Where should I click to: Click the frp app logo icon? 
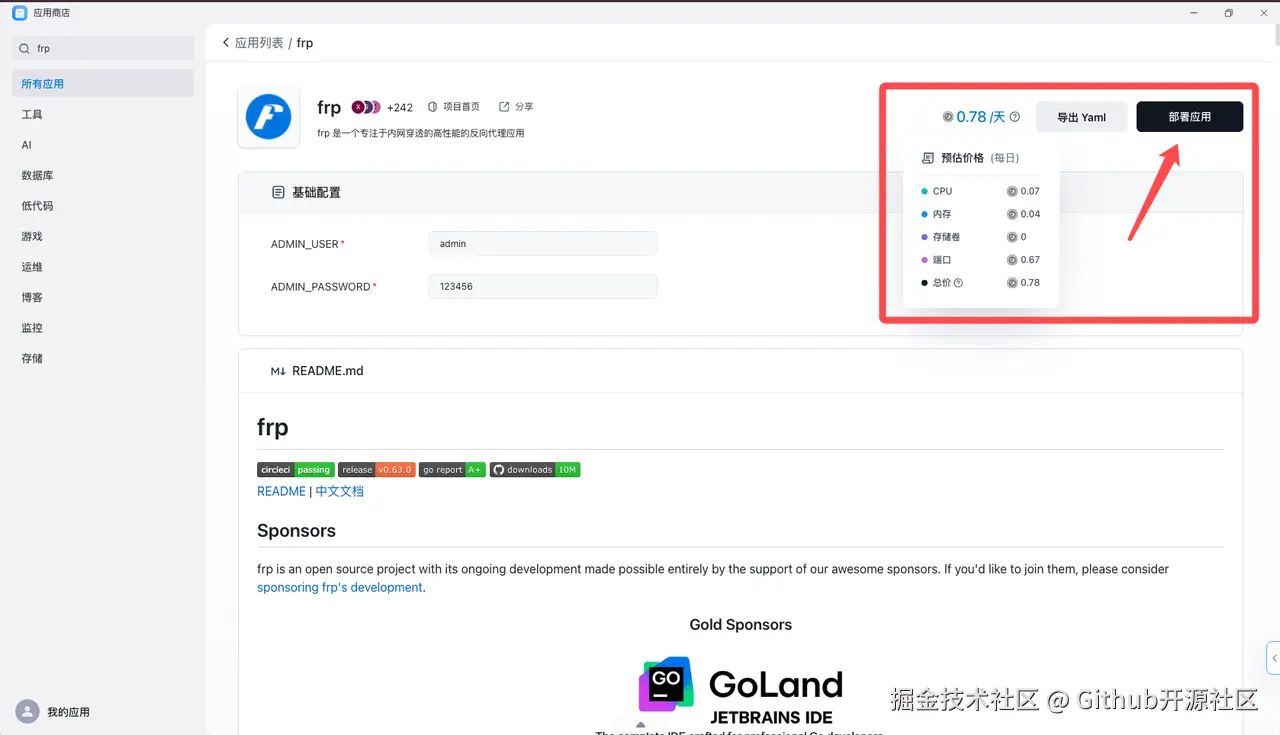click(x=268, y=117)
